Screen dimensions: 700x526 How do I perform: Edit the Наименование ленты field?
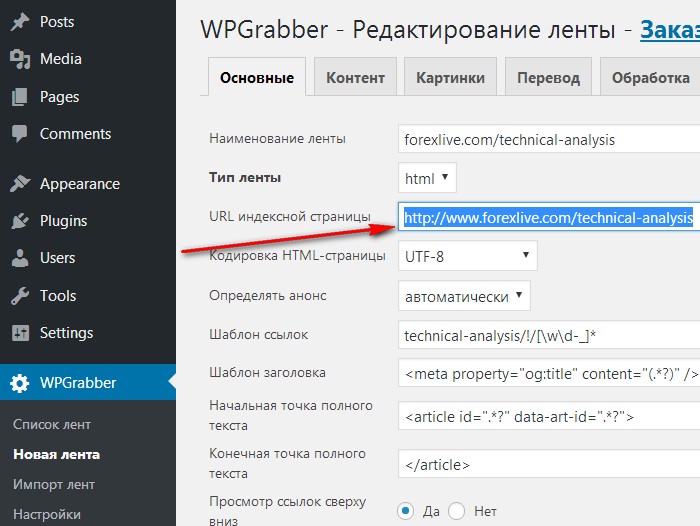pyautogui.click(x=549, y=140)
